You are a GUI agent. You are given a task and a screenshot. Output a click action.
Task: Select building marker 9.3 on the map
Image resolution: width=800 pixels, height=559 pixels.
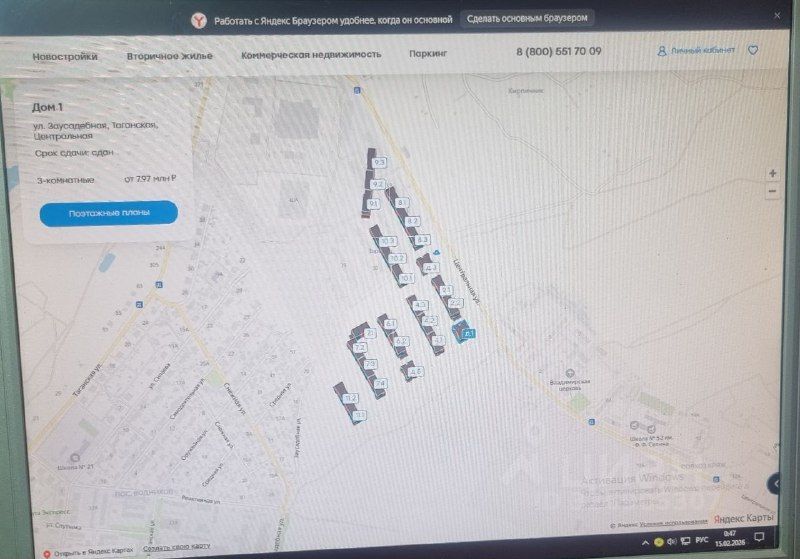click(379, 162)
